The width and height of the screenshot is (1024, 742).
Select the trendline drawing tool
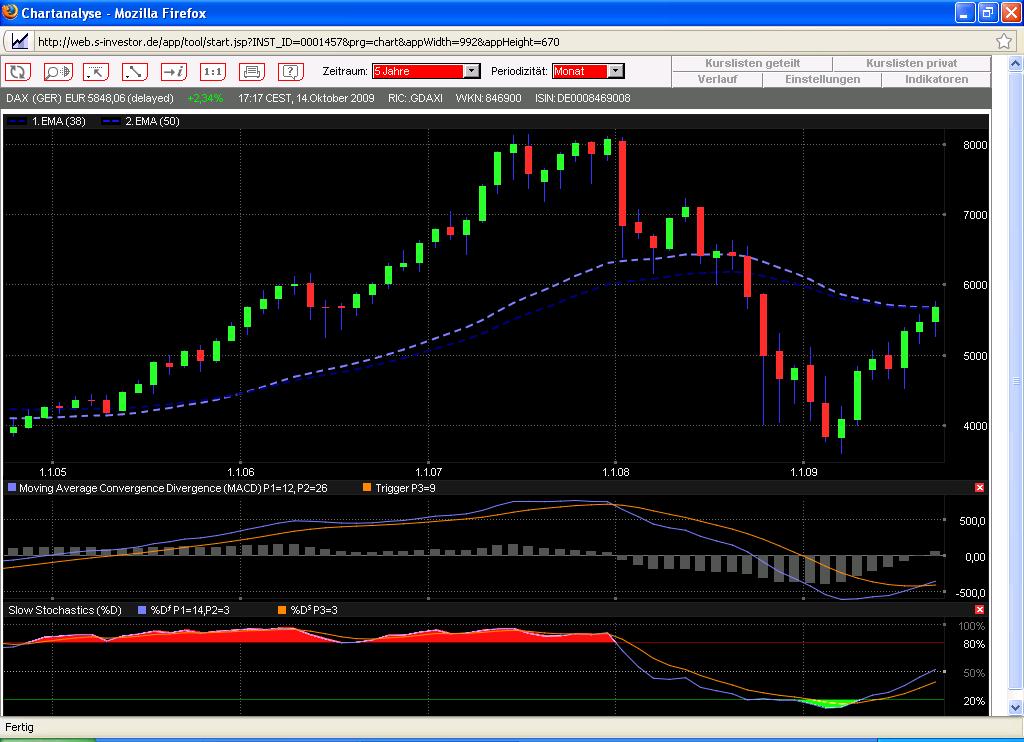click(135, 72)
